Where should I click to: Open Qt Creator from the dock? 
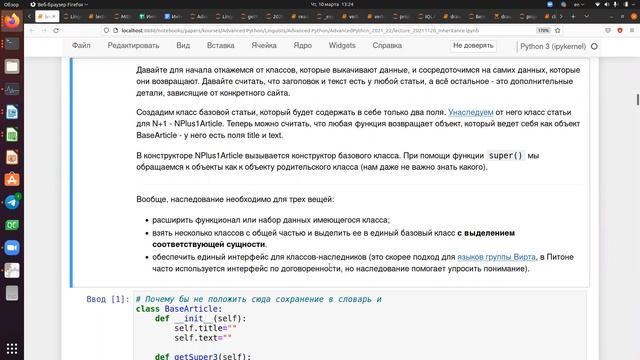pyautogui.click(x=12, y=225)
